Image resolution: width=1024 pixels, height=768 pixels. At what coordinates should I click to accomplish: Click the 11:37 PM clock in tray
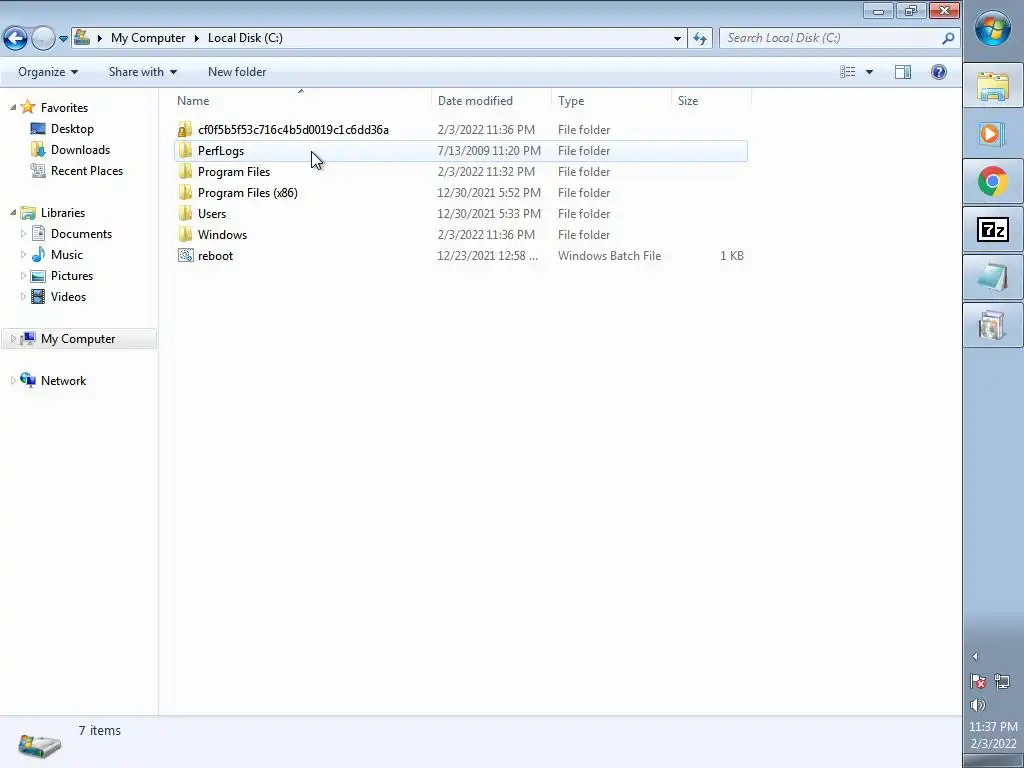[x=993, y=726]
